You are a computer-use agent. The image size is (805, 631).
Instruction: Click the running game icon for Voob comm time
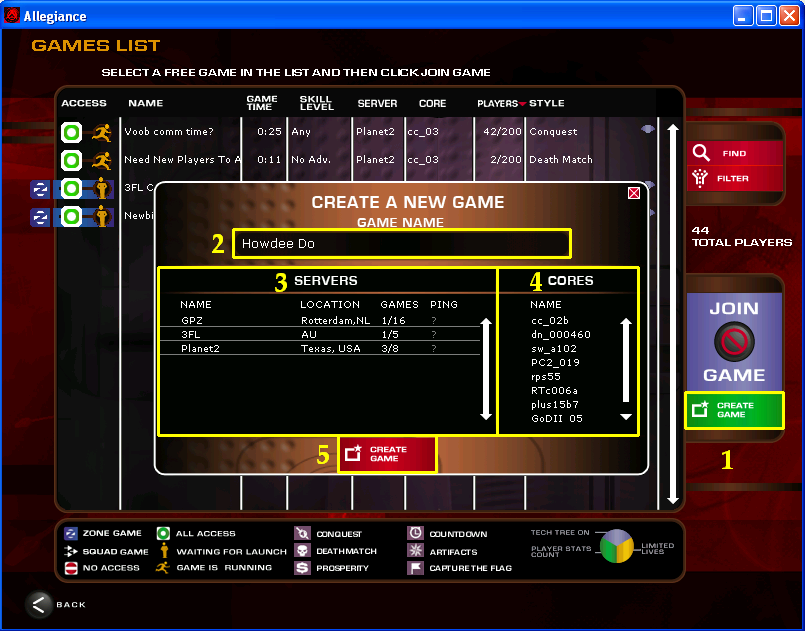101,132
